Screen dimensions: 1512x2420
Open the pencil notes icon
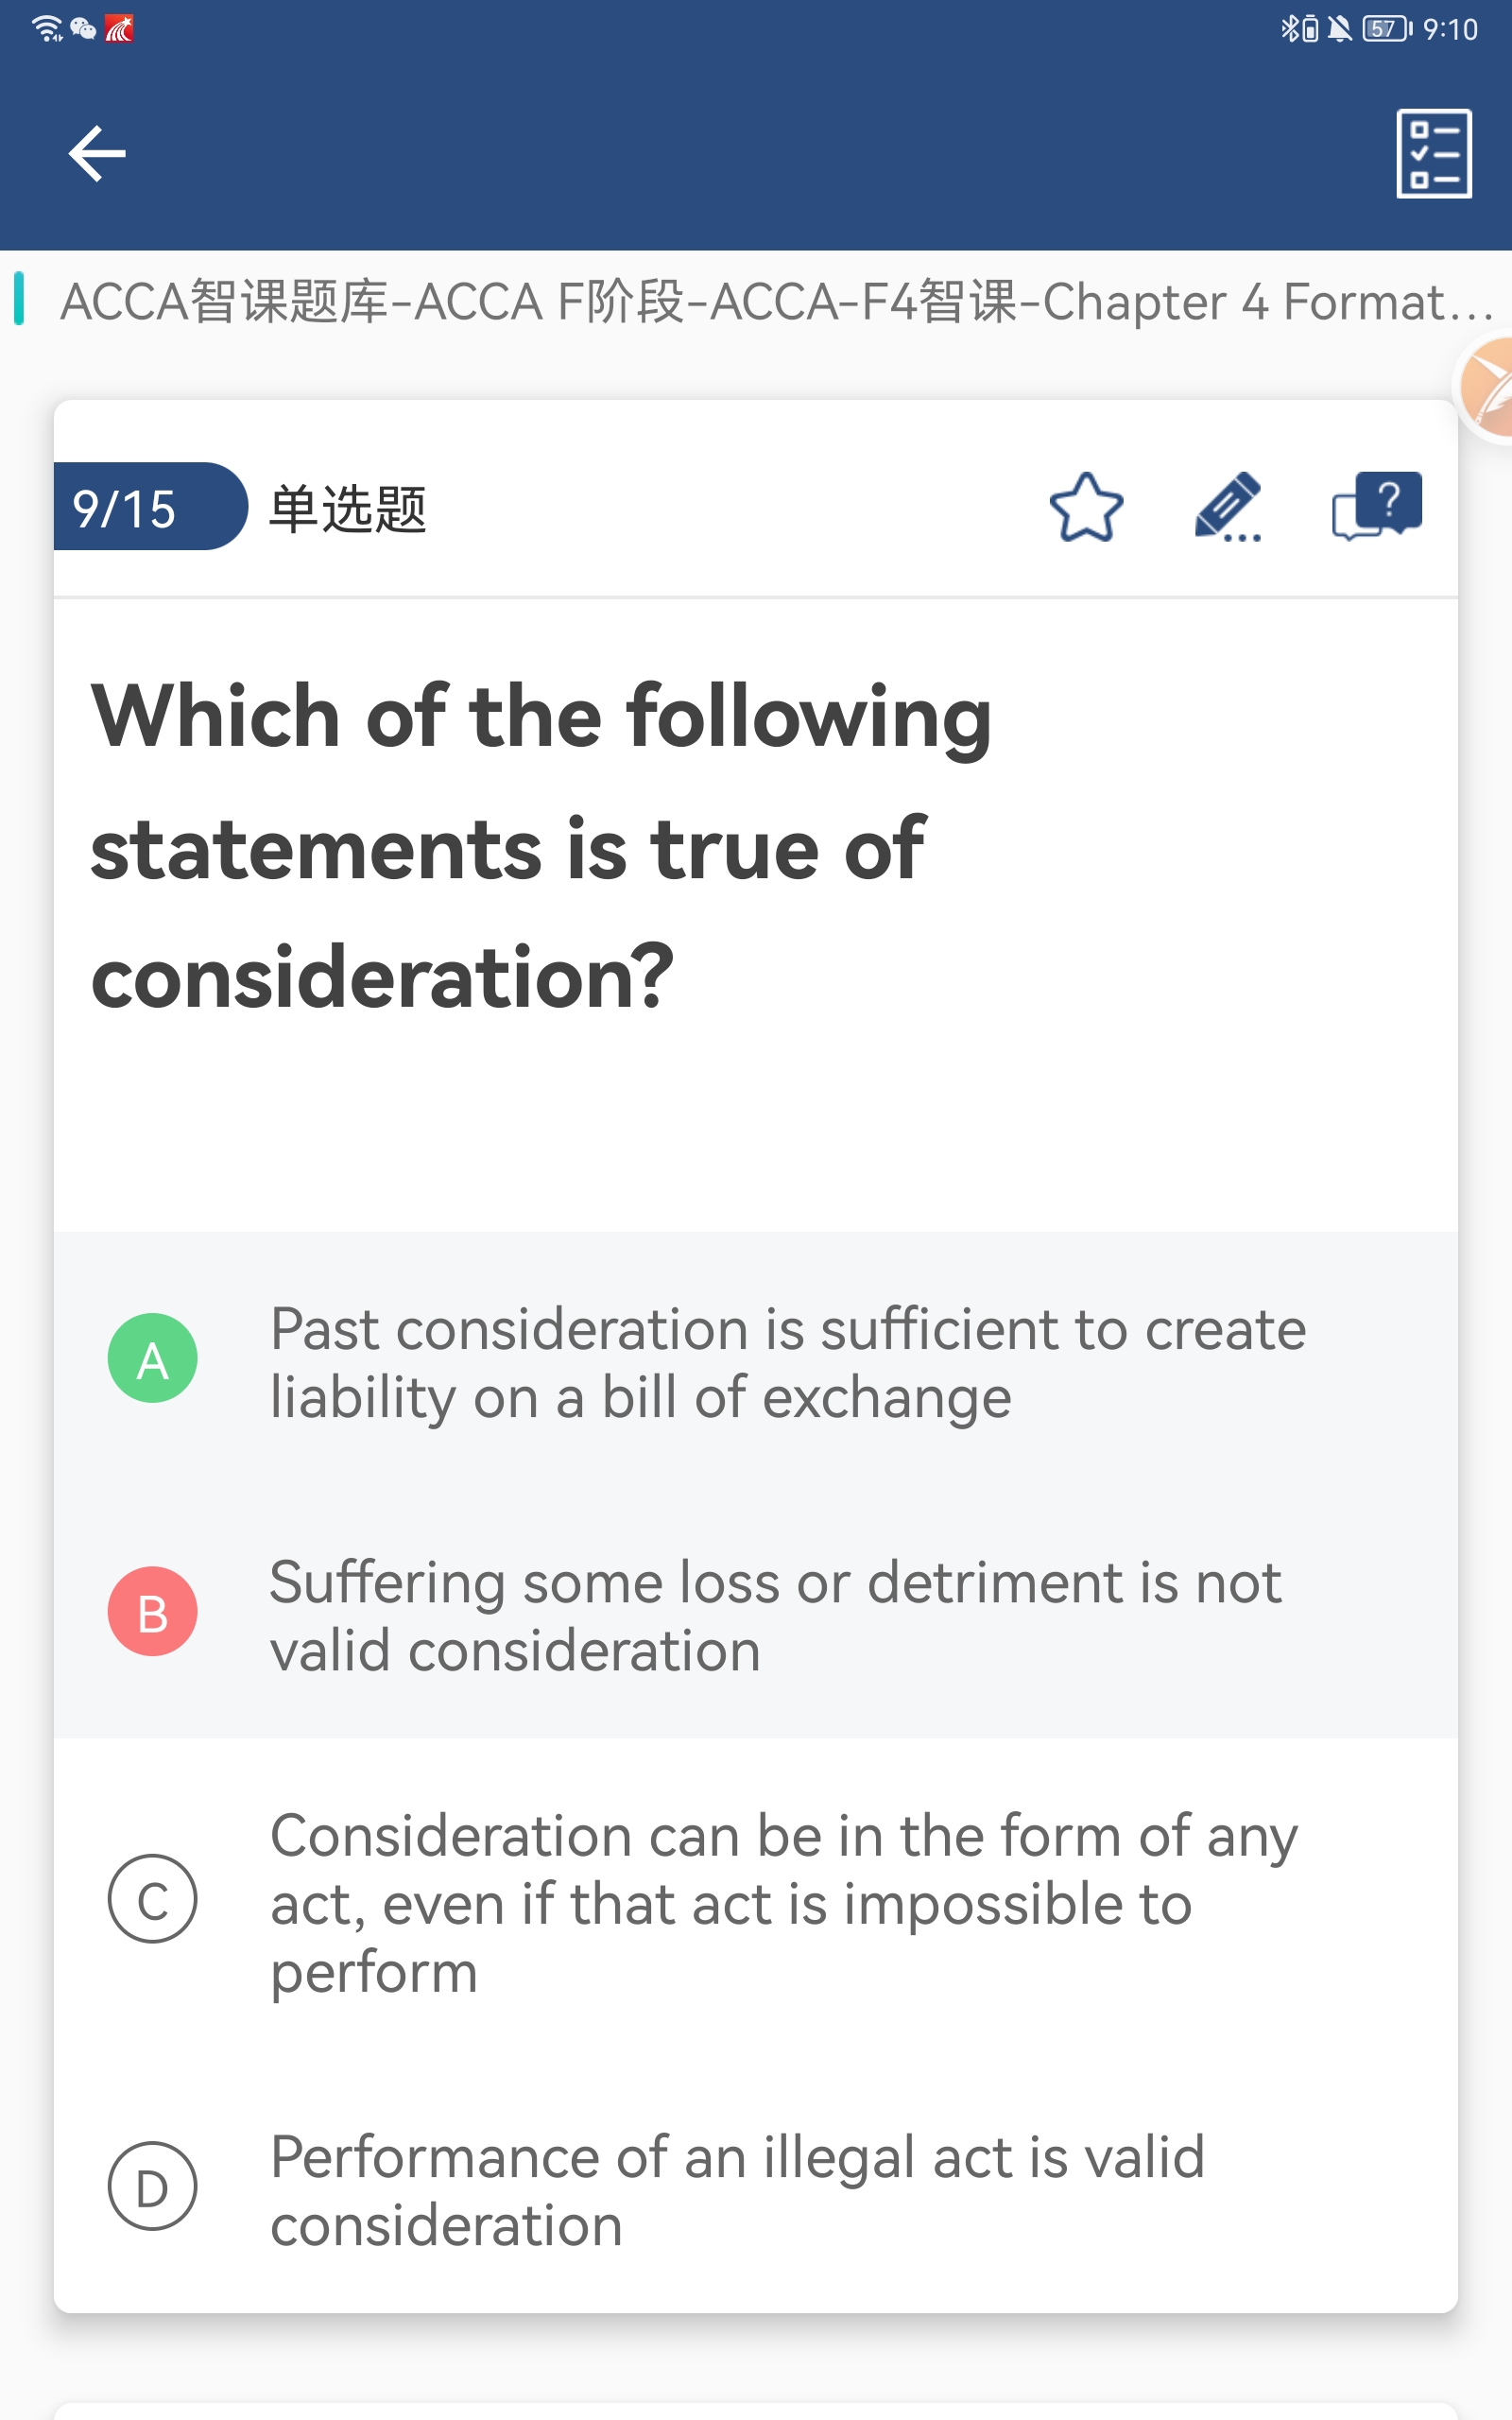1228,507
